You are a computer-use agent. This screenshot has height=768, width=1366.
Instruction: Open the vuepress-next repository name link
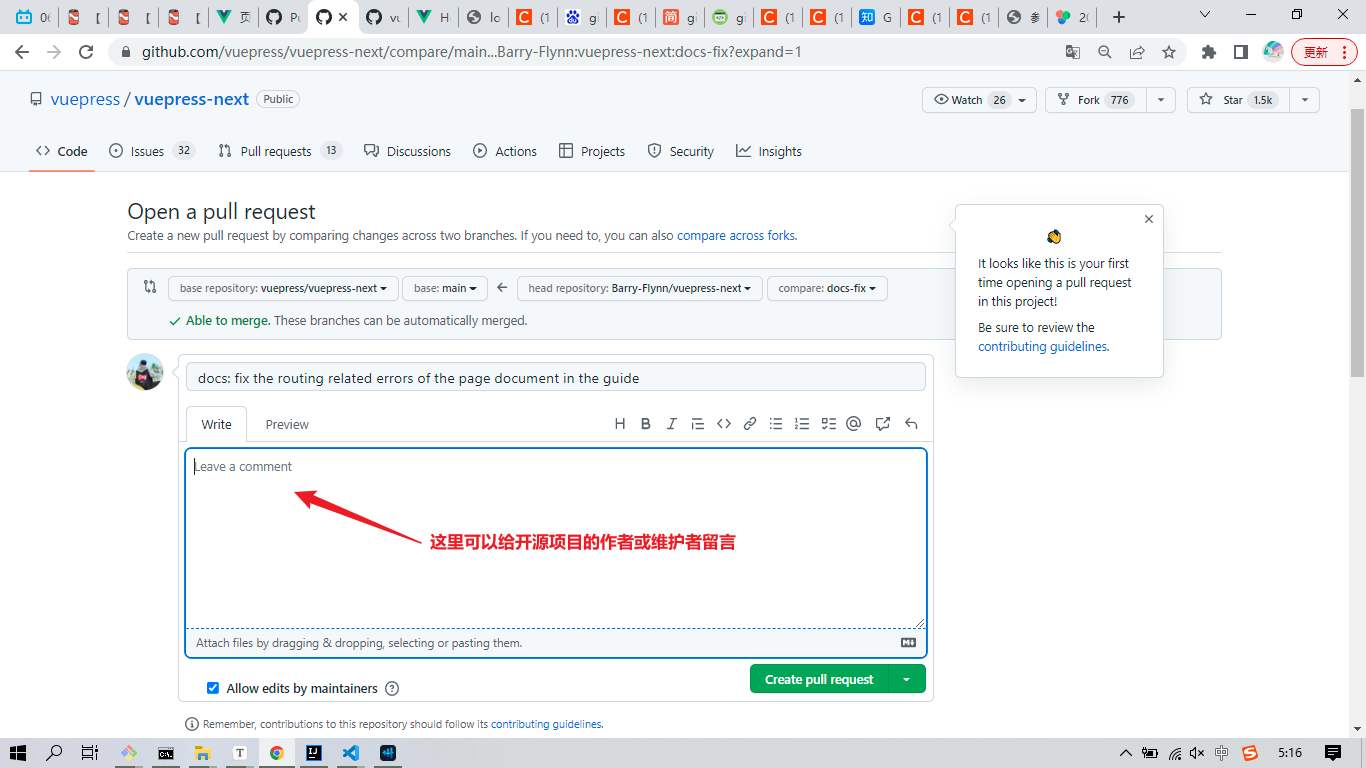[x=192, y=99]
